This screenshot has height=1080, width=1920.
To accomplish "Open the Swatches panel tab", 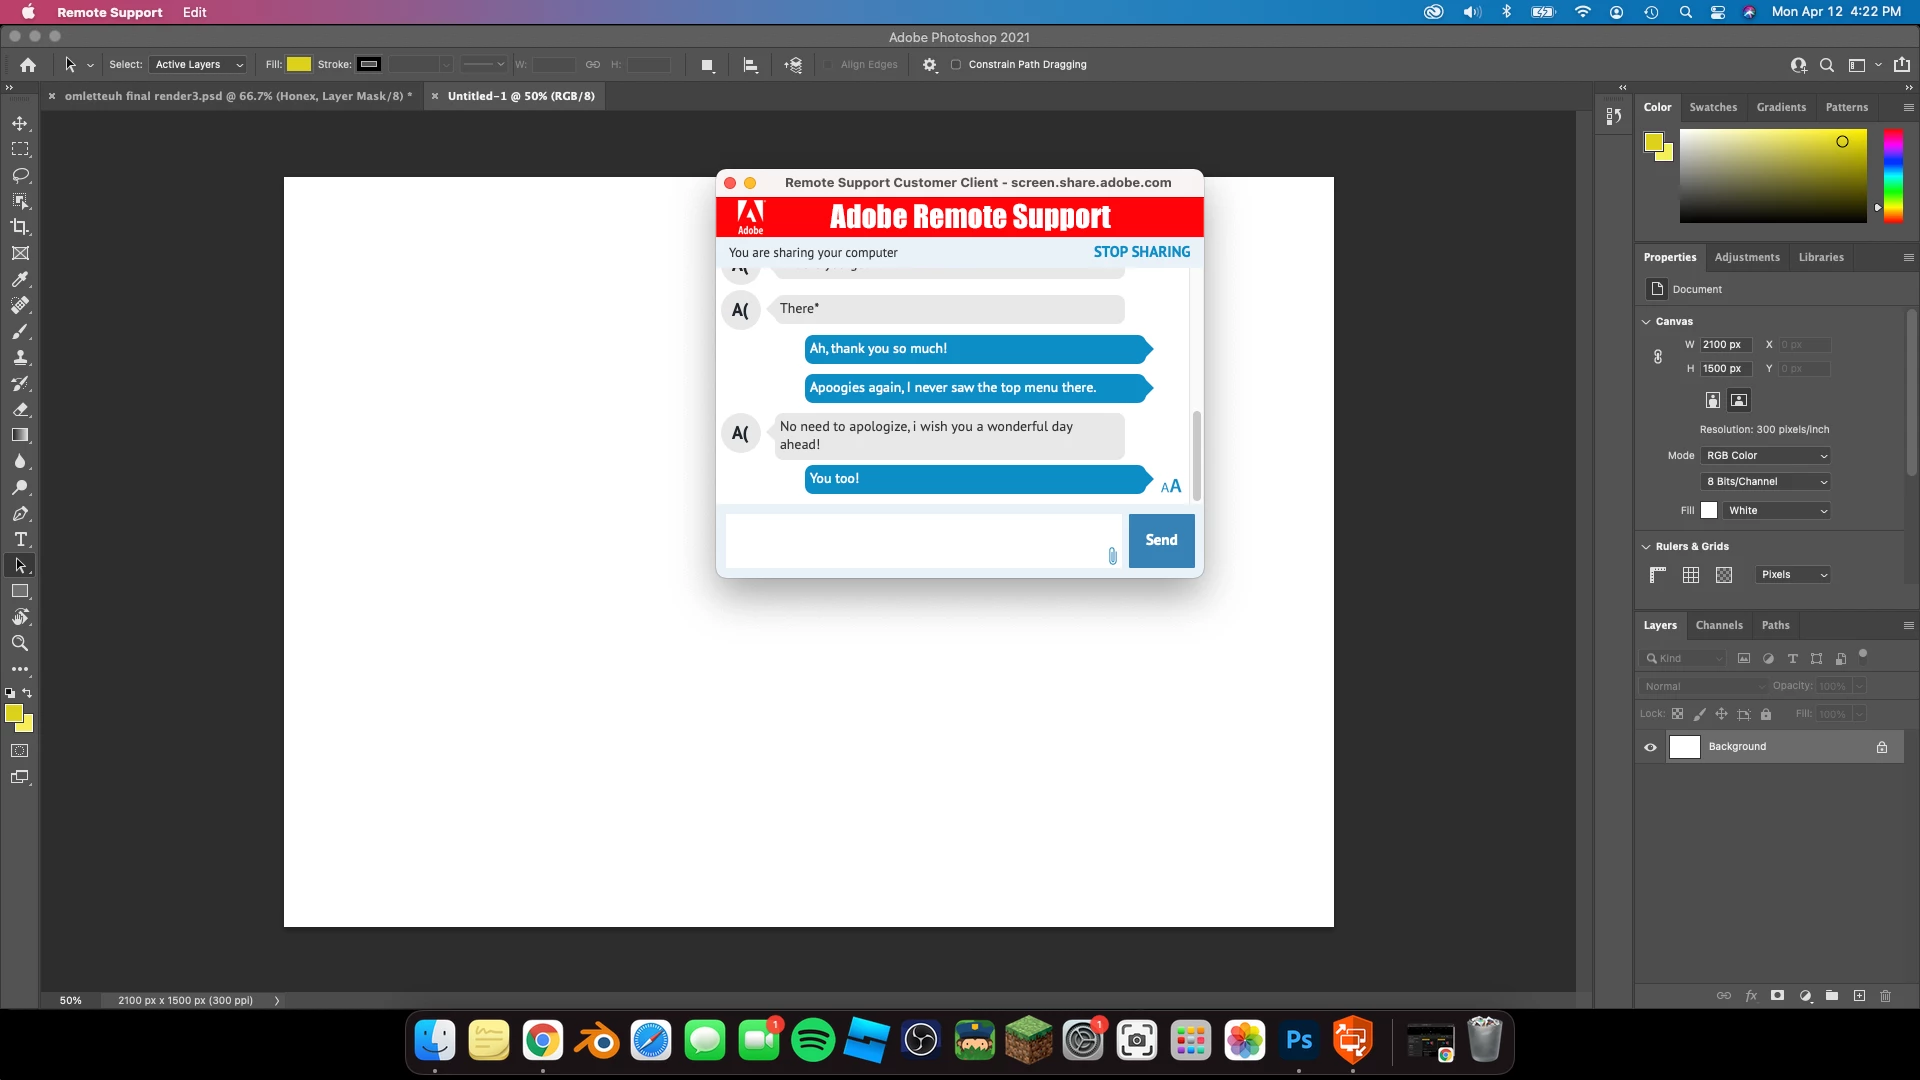I will coord(1713,107).
